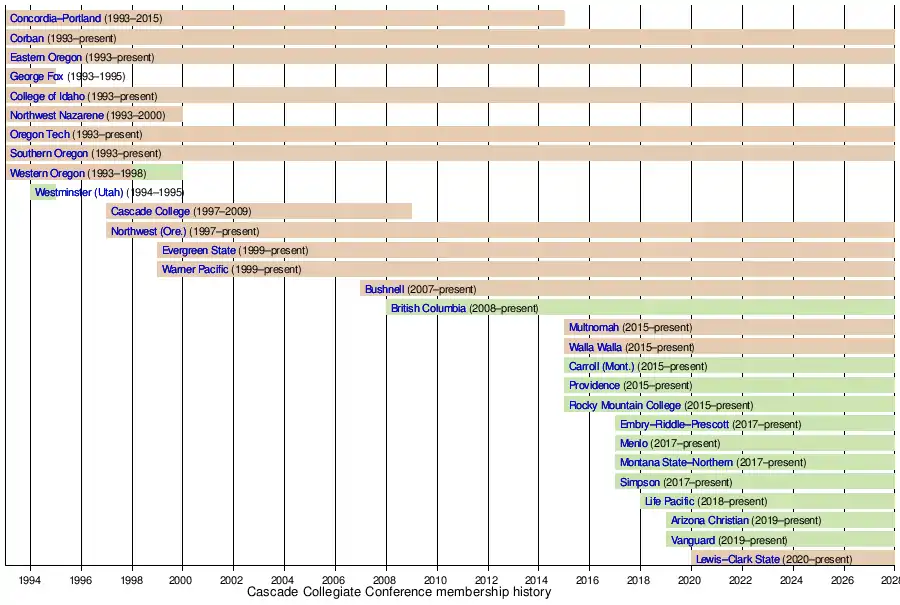Open the Embry–Riddle–Prescott link
900x605 pixels.
coord(674,424)
